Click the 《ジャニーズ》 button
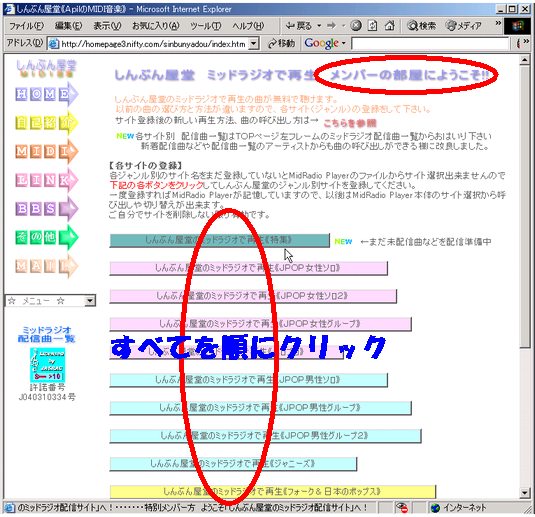535x517 pixels. pyautogui.click(x=233, y=464)
